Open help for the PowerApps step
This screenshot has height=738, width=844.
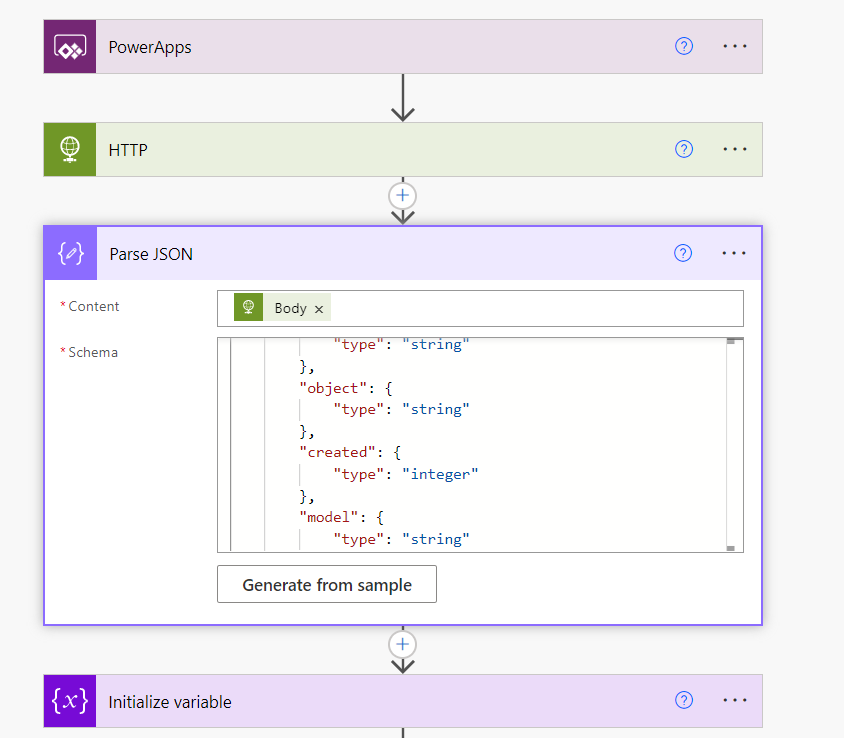click(x=684, y=46)
